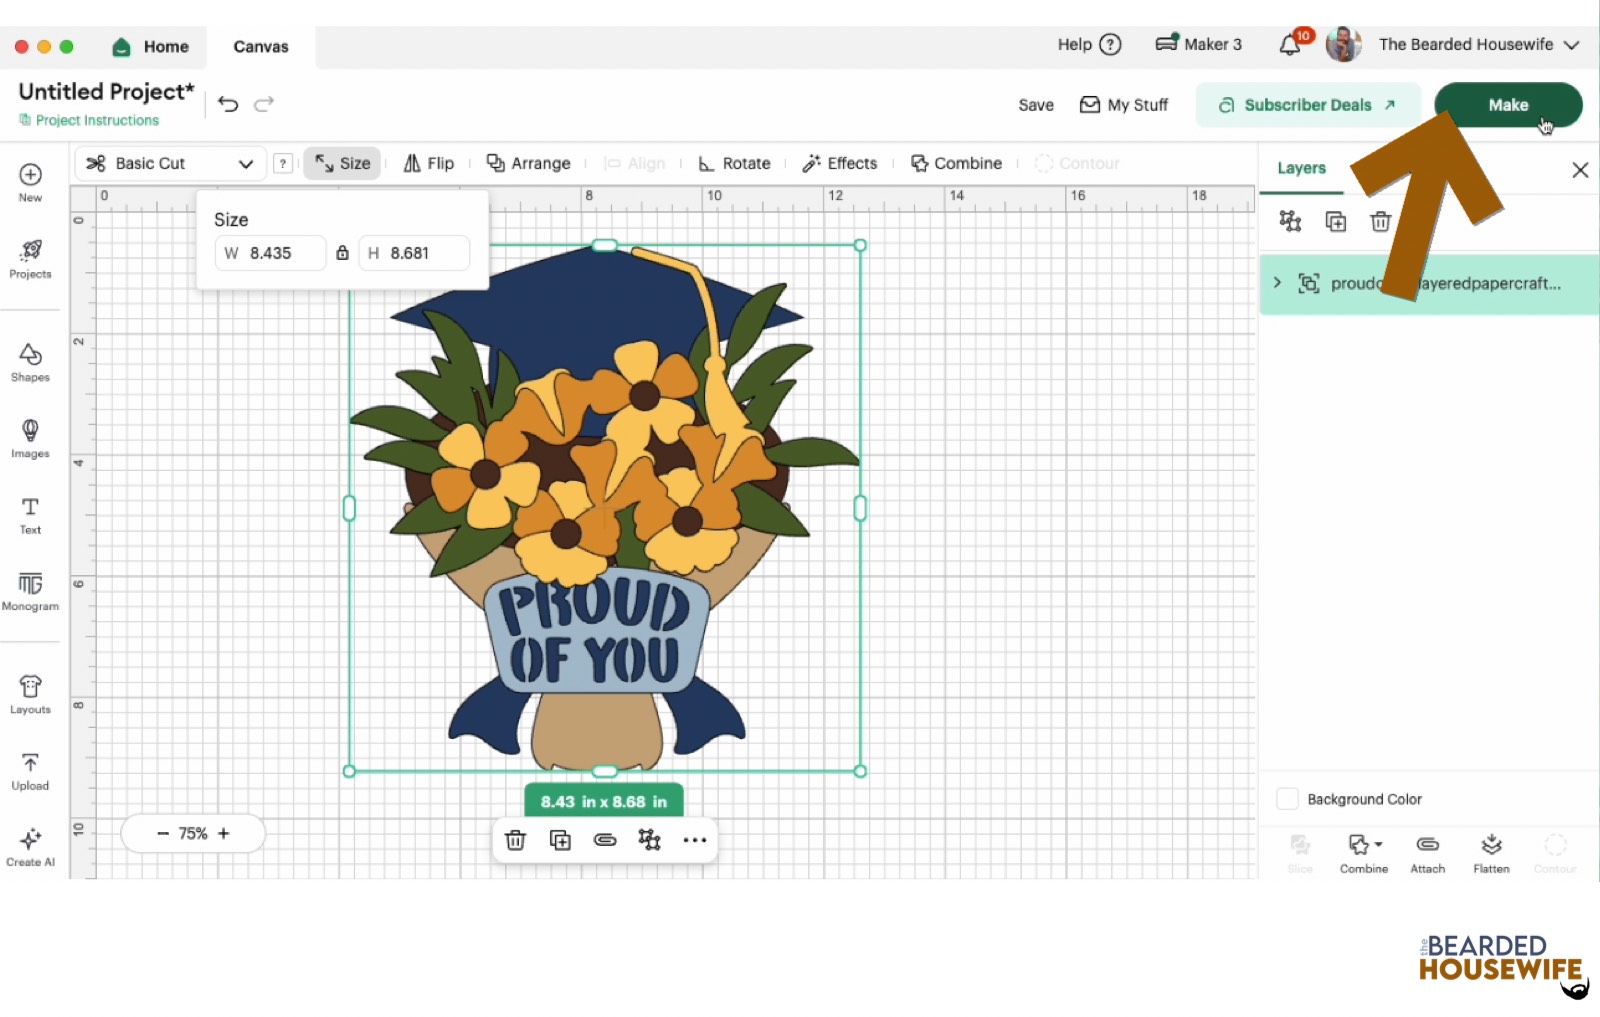Open the Images library
Image resolution: width=1600 pixels, height=1017 pixels.
coord(30,438)
